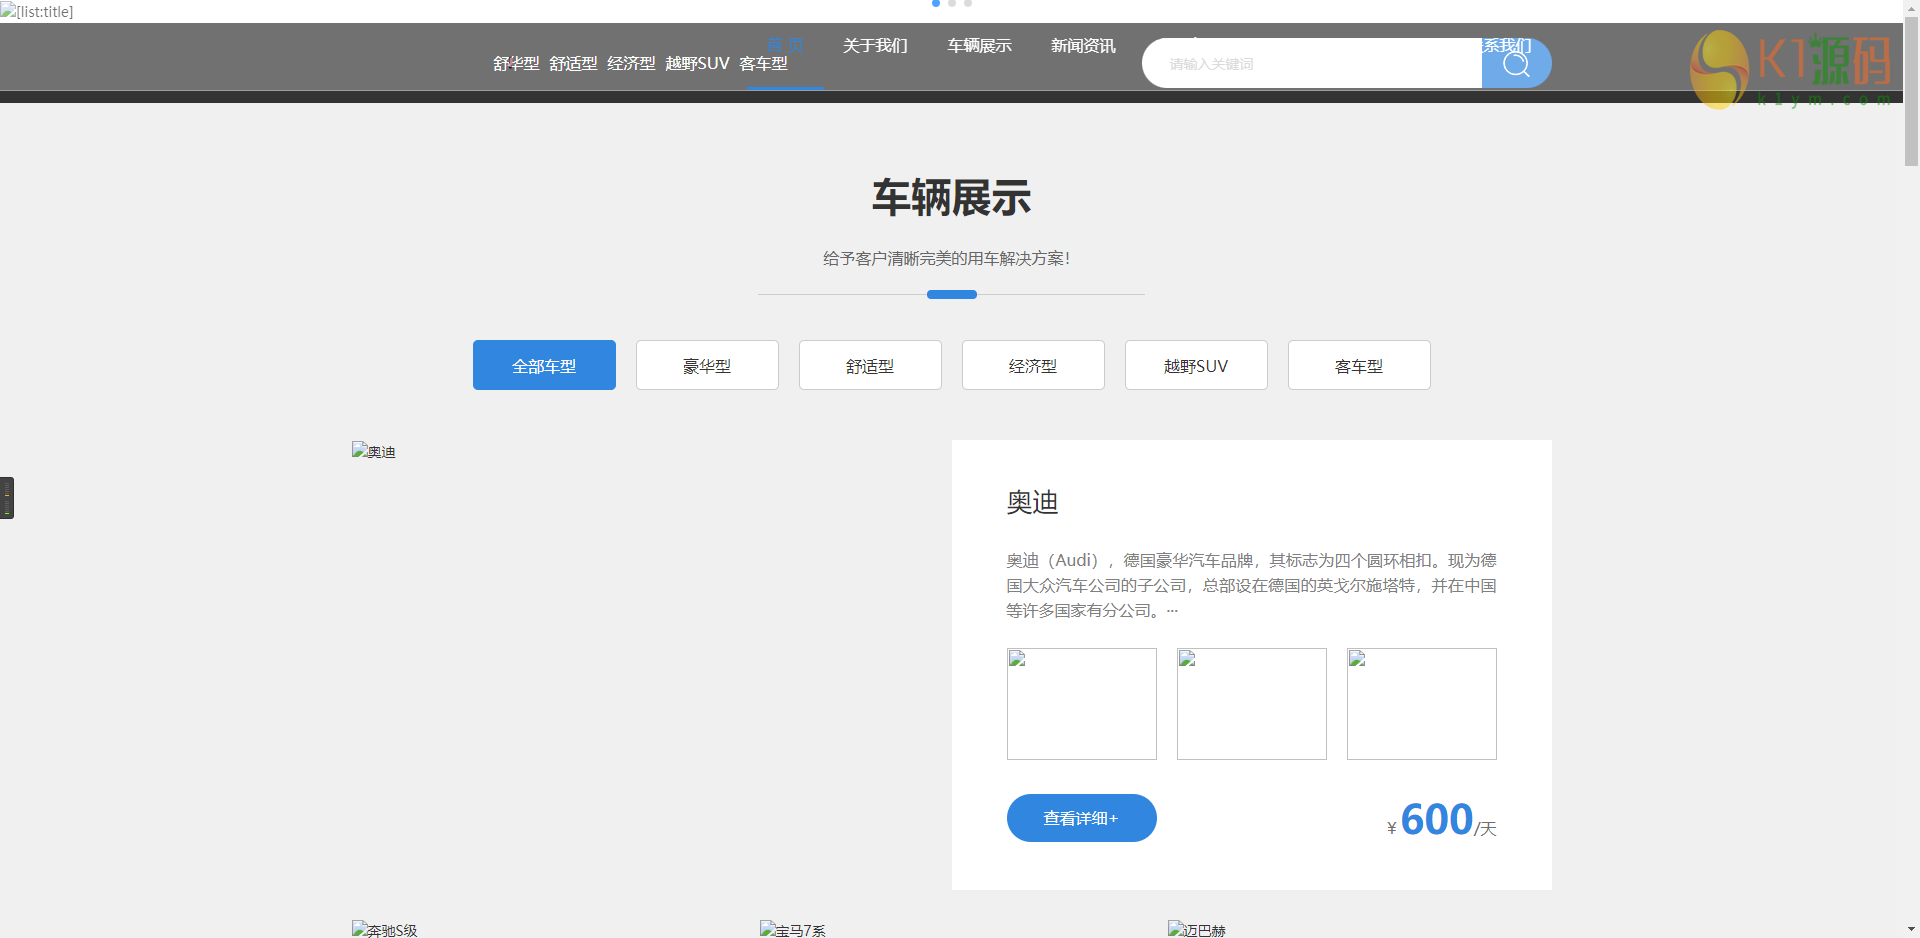This screenshot has width=1920, height=938.
Task: Click the K1源码 watermark logo
Action: pyautogui.click(x=1790, y=68)
